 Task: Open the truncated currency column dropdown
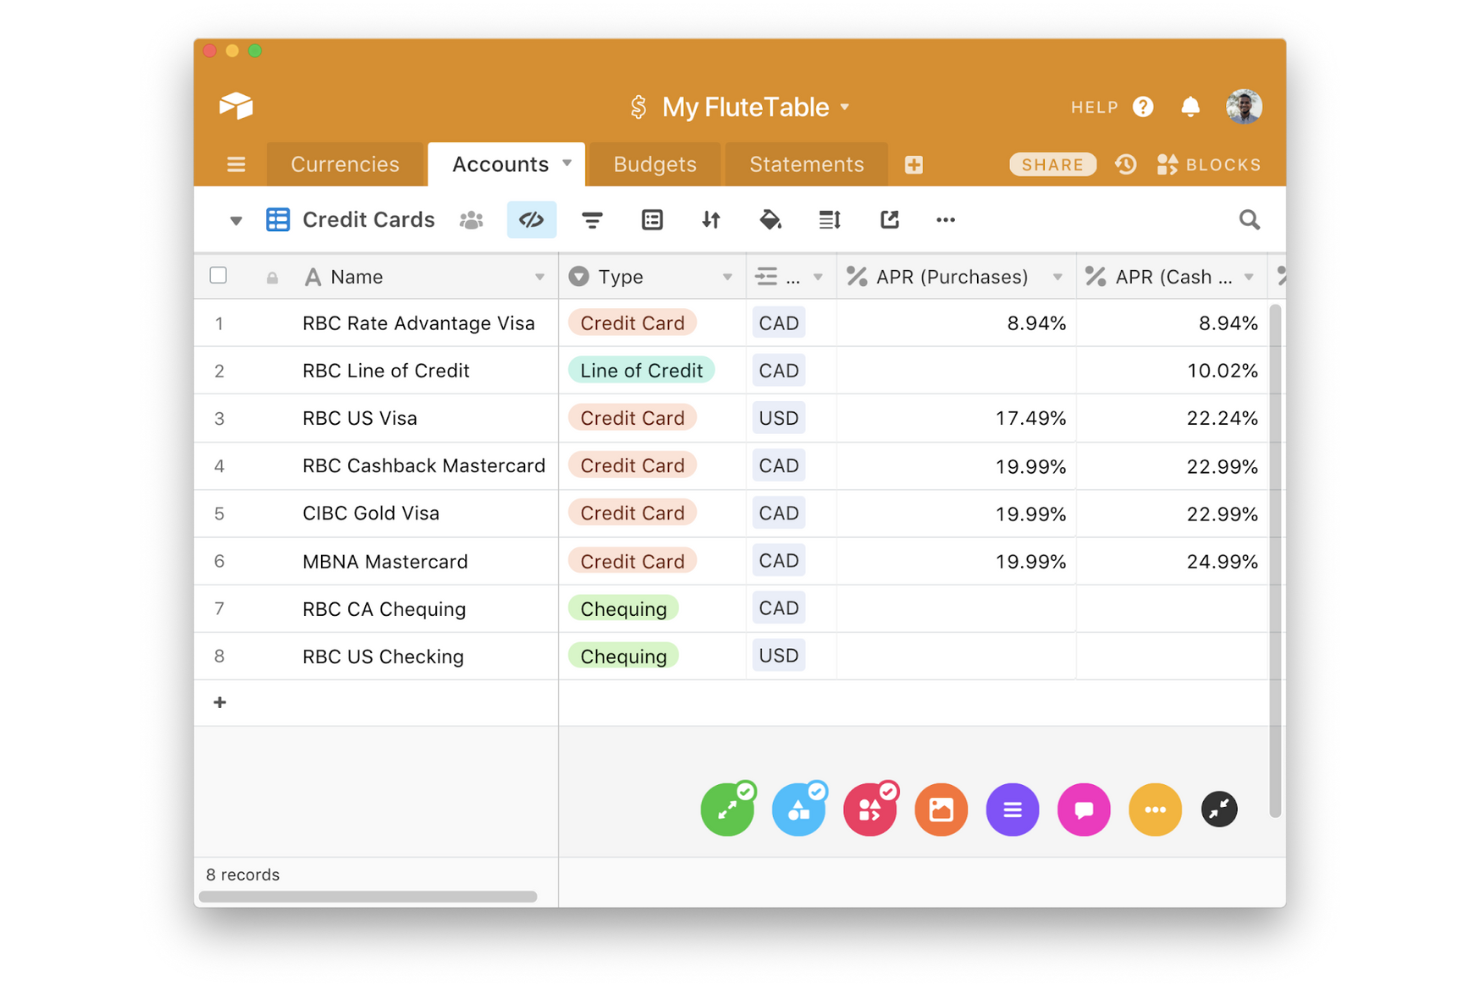[818, 277]
